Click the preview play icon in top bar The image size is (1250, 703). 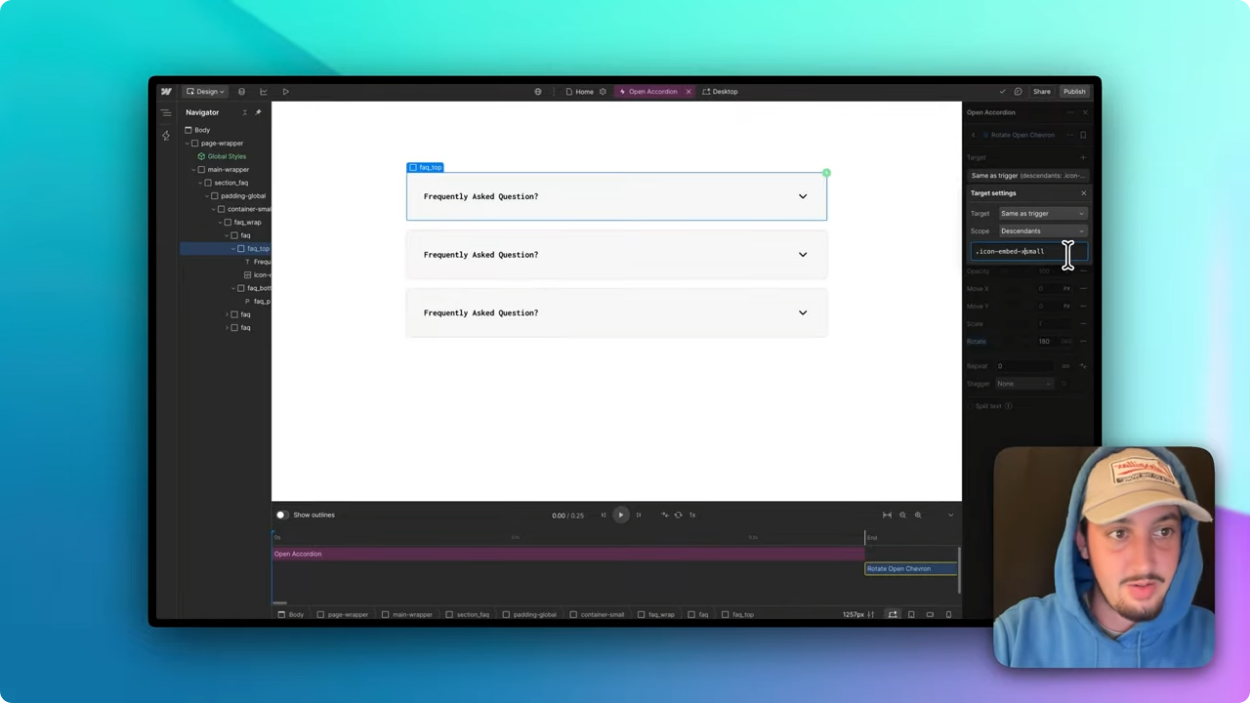[285, 91]
